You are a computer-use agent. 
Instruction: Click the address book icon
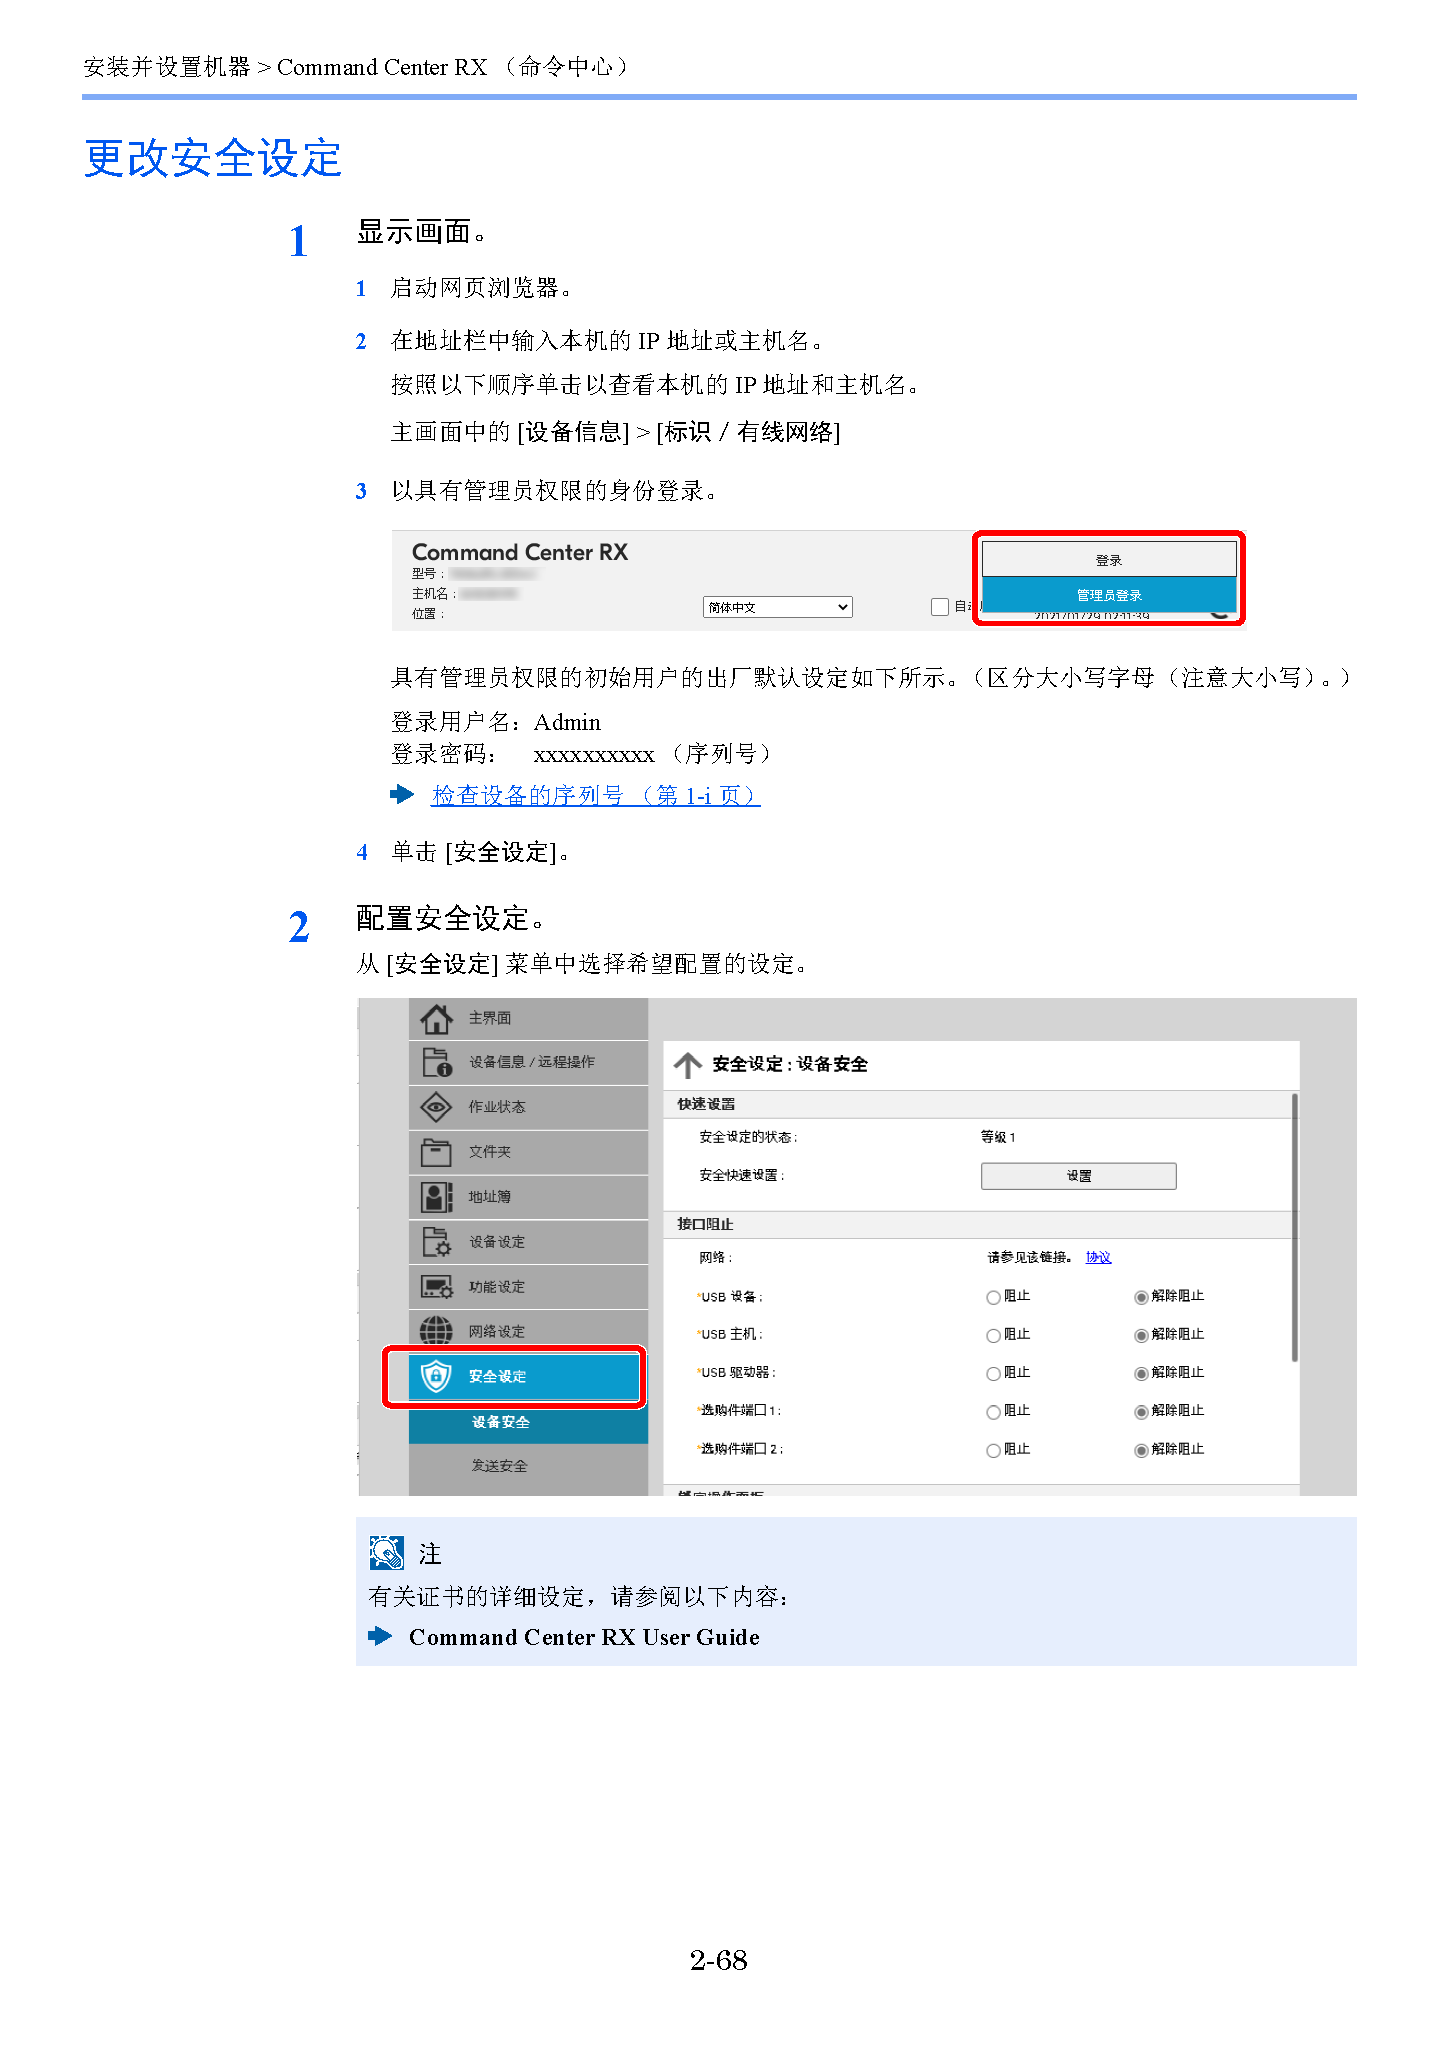[436, 1197]
